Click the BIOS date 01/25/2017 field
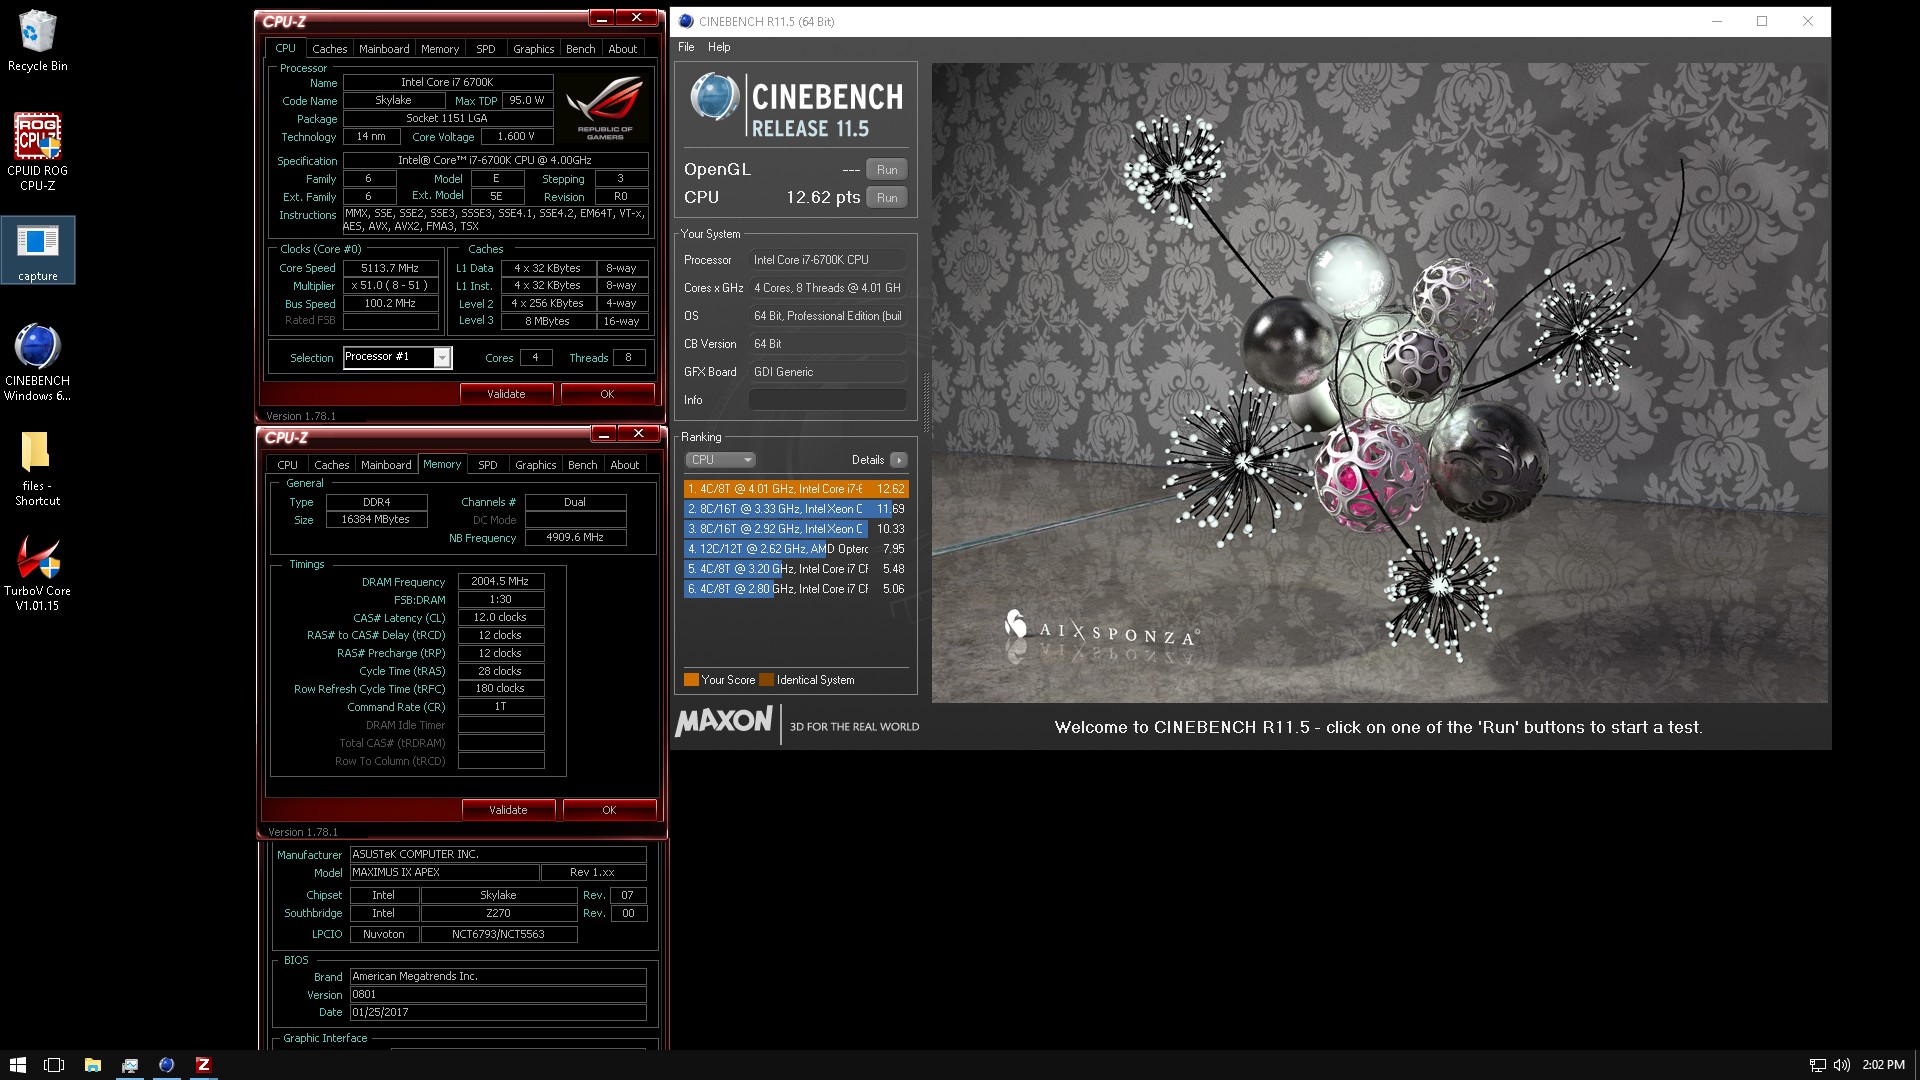Image resolution: width=1920 pixels, height=1080 pixels. [x=498, y=1012]
